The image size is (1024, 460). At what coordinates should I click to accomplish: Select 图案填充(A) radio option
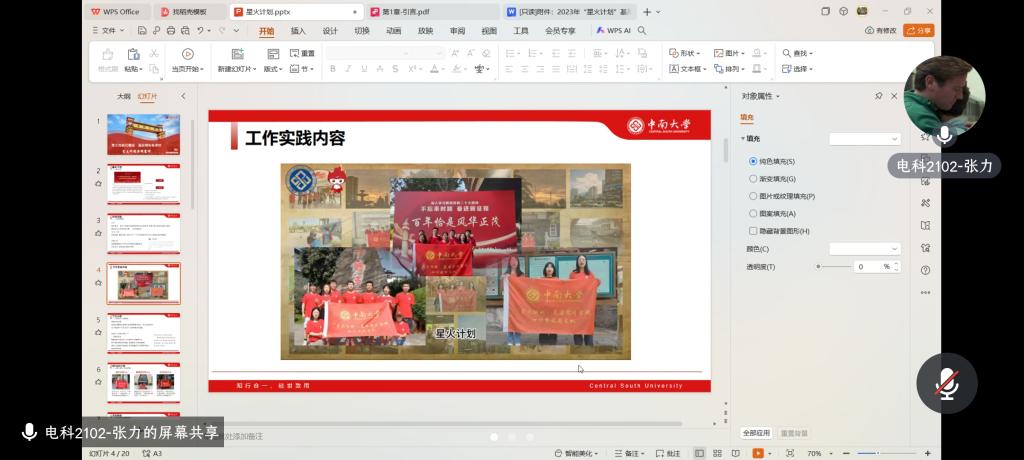[753, 214]
